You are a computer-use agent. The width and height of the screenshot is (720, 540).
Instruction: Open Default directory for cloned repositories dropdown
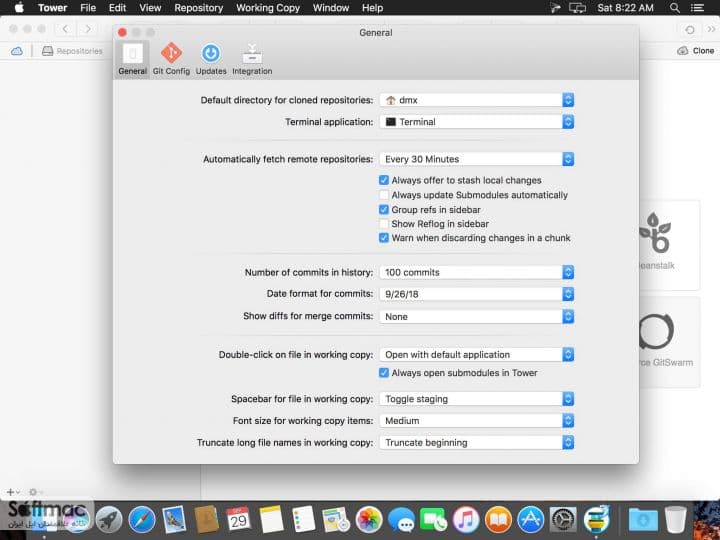coord(477,100)
